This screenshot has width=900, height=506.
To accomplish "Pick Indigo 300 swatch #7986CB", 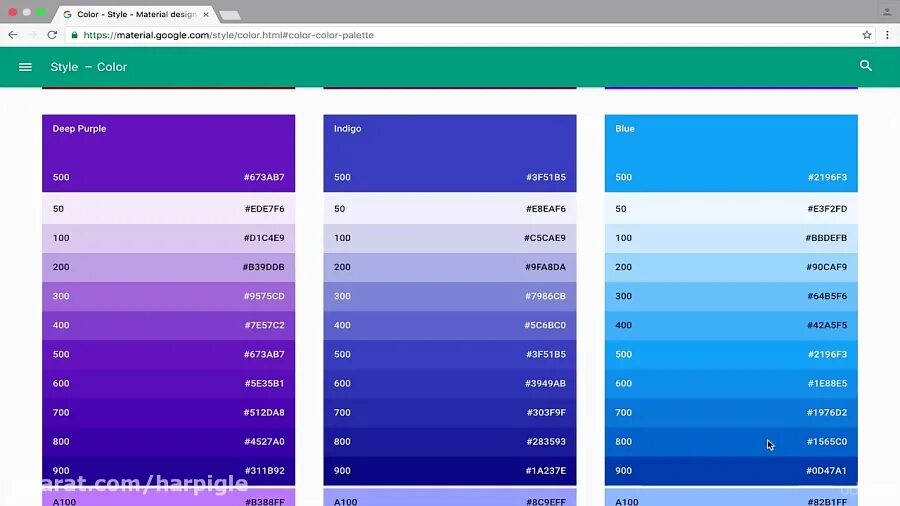I will tap(449, 296).
